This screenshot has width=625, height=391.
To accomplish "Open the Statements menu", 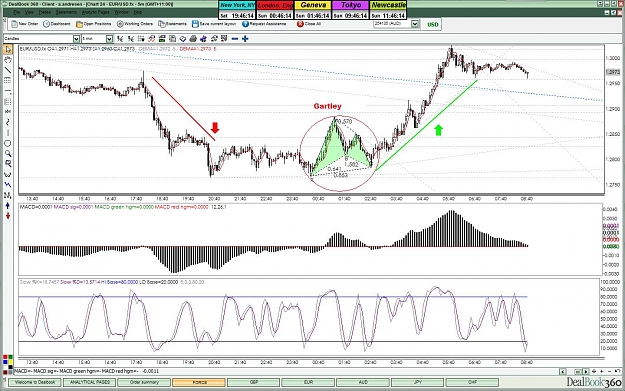I will tap(66, 13).
